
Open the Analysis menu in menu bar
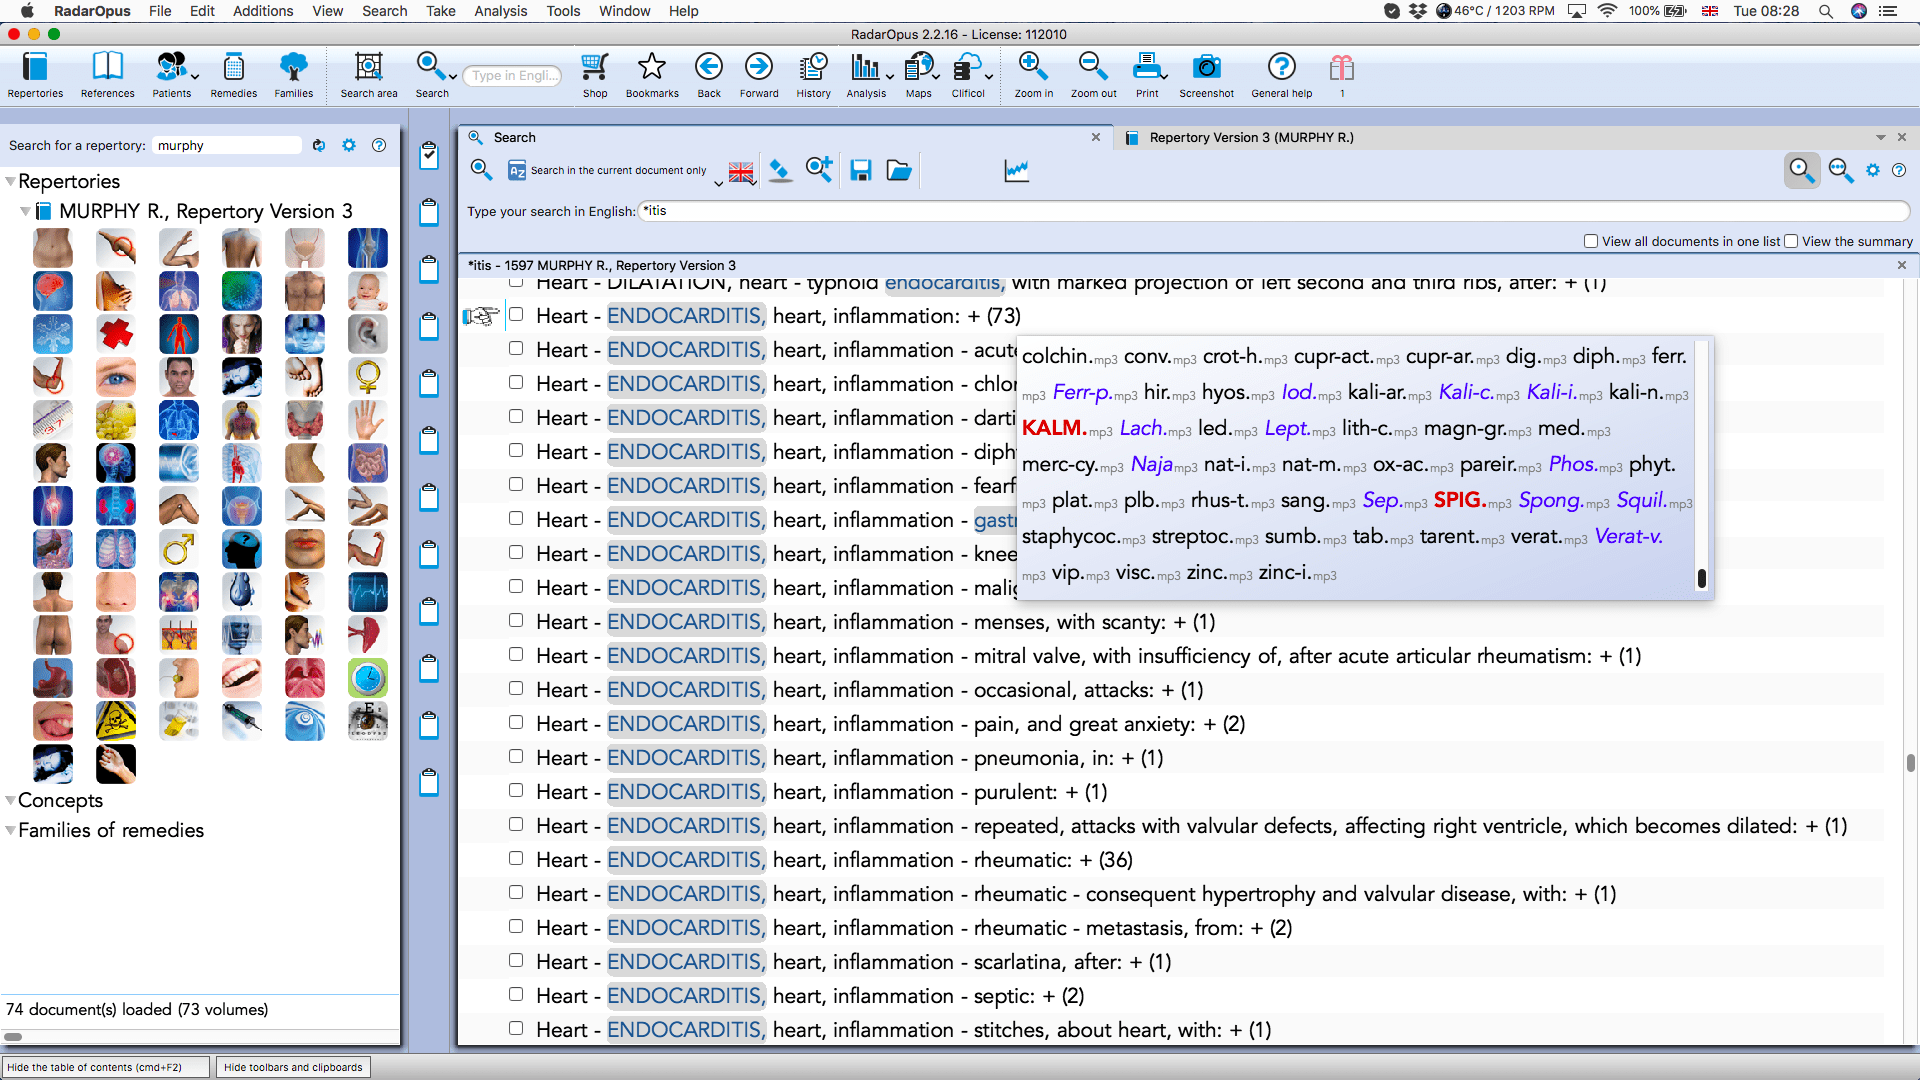pos(500,11)
